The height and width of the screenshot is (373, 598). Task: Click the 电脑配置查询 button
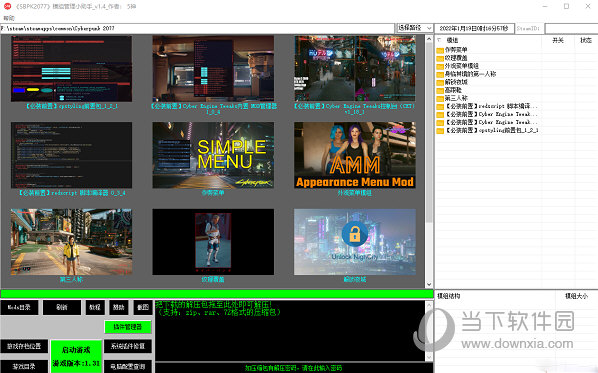pyautogui.click(x=128, y=366)
